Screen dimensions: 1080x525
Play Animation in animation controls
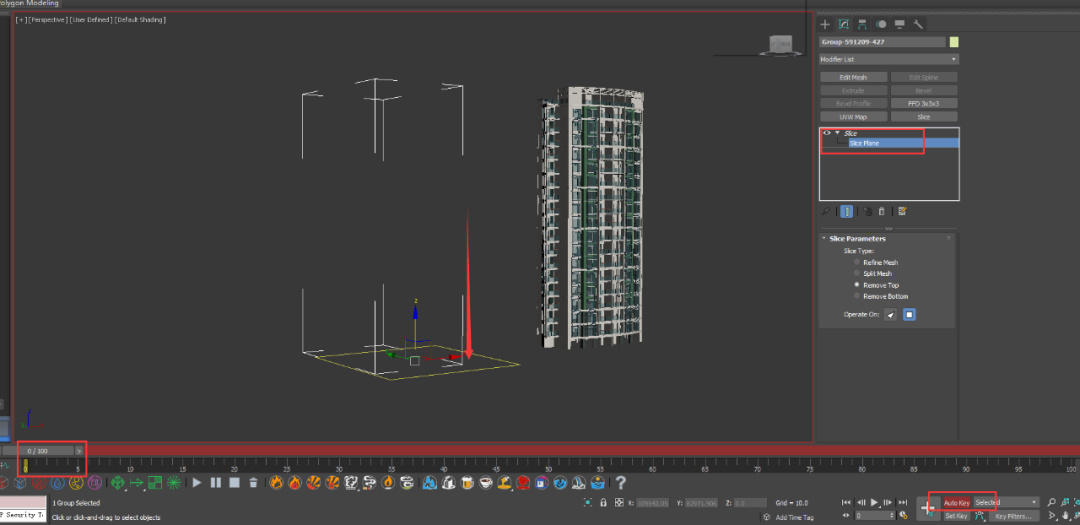coord(875,503)
